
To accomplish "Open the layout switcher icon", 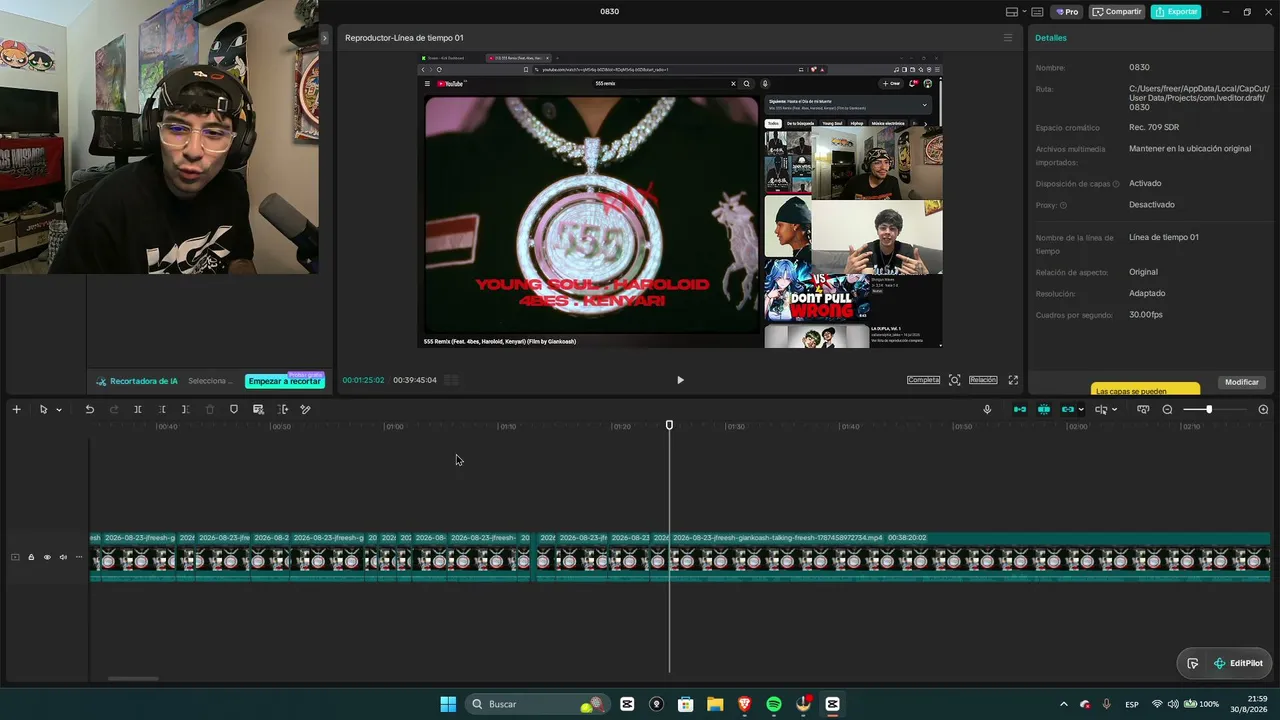I will click(x=1012, y=12).
